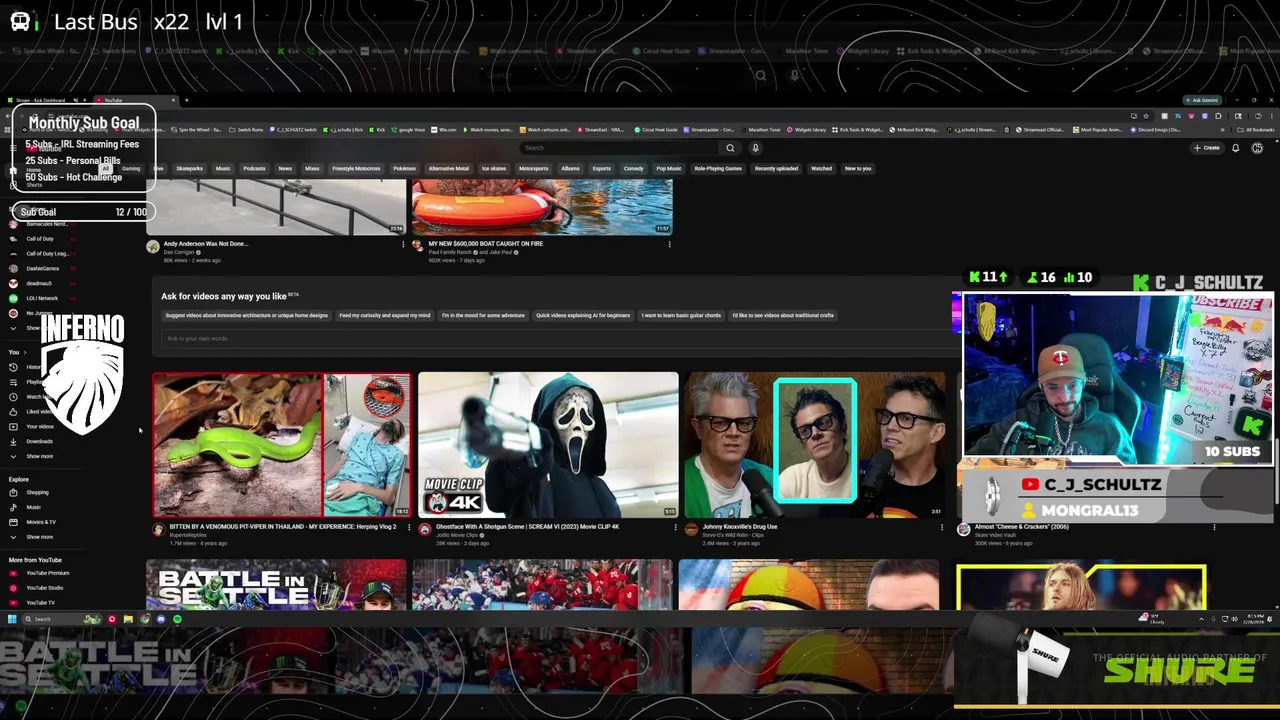Viewport: 1280px width, 720px height.
Task: Open options for pit-viper video
Action: point(409,527)
